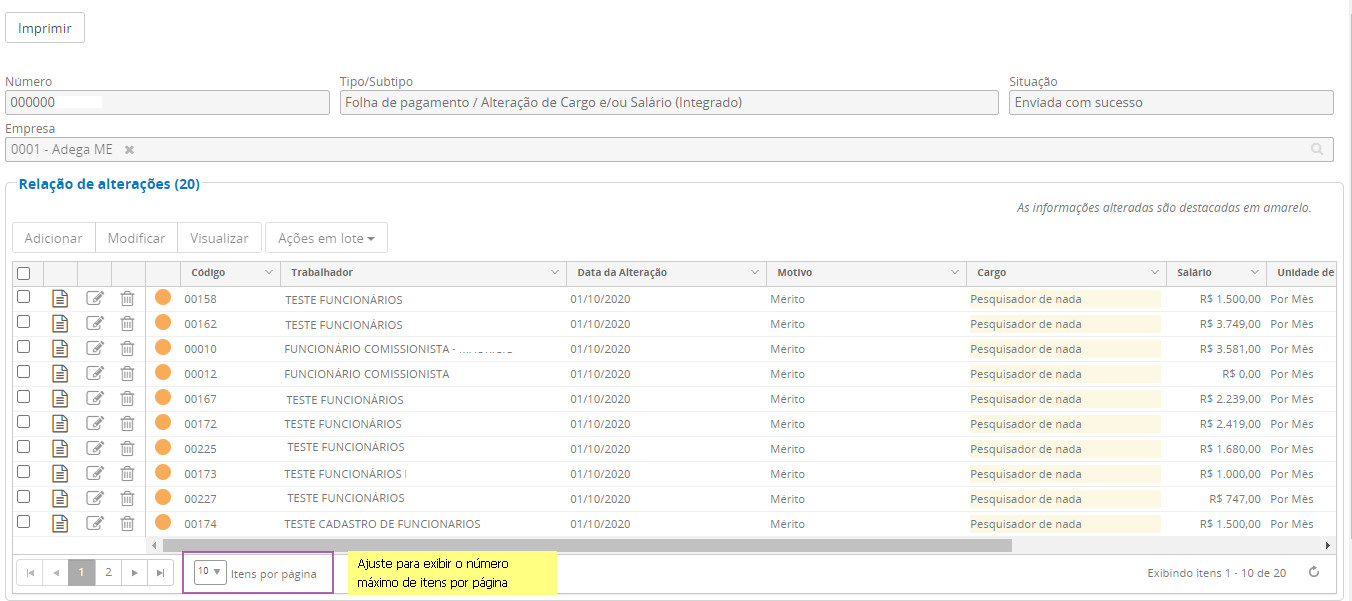Tick checkbox for row 00167
The image size is (1352, 601).
[24, 396]
